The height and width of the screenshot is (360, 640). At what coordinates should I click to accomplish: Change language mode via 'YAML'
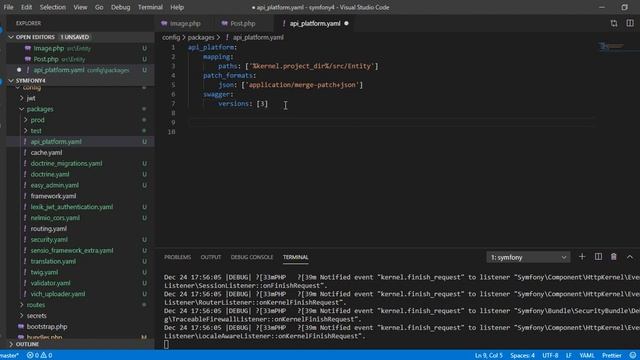click(587, 356)
